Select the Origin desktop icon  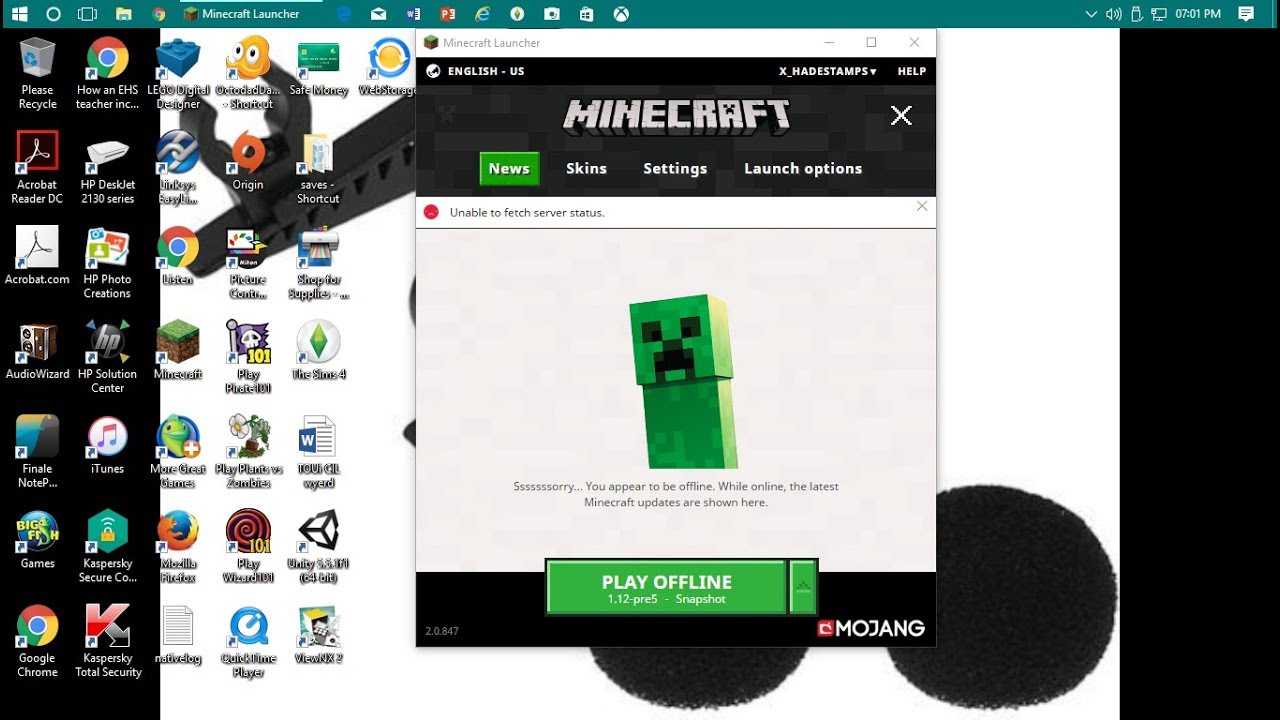coord(248,161)
